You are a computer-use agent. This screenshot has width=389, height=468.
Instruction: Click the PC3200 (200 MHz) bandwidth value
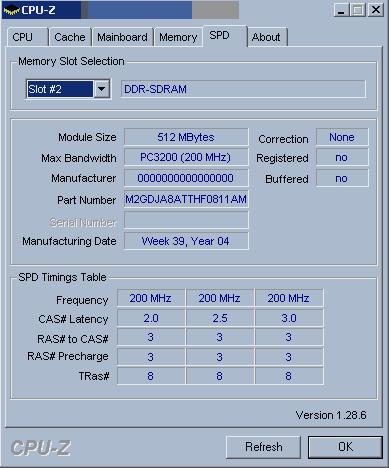pos(186,157)
